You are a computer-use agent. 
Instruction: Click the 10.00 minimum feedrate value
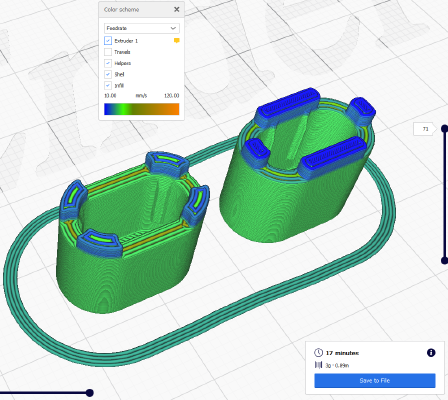tap(110, 96)
